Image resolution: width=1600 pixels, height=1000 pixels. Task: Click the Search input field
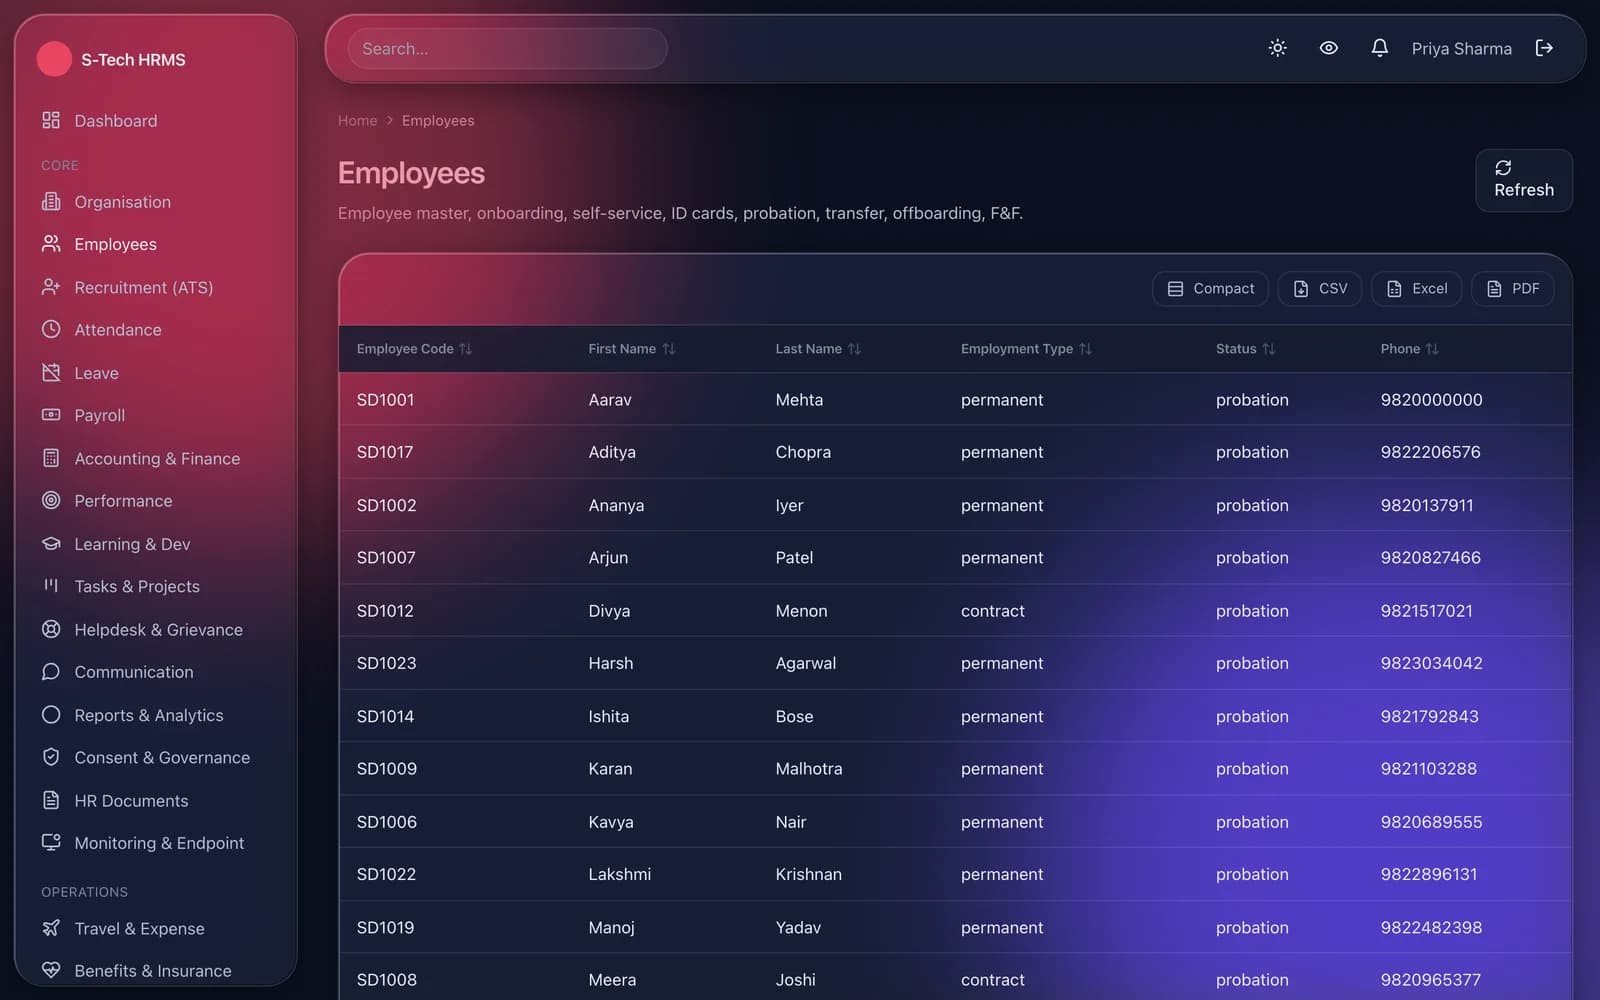(x=507, y=48)
